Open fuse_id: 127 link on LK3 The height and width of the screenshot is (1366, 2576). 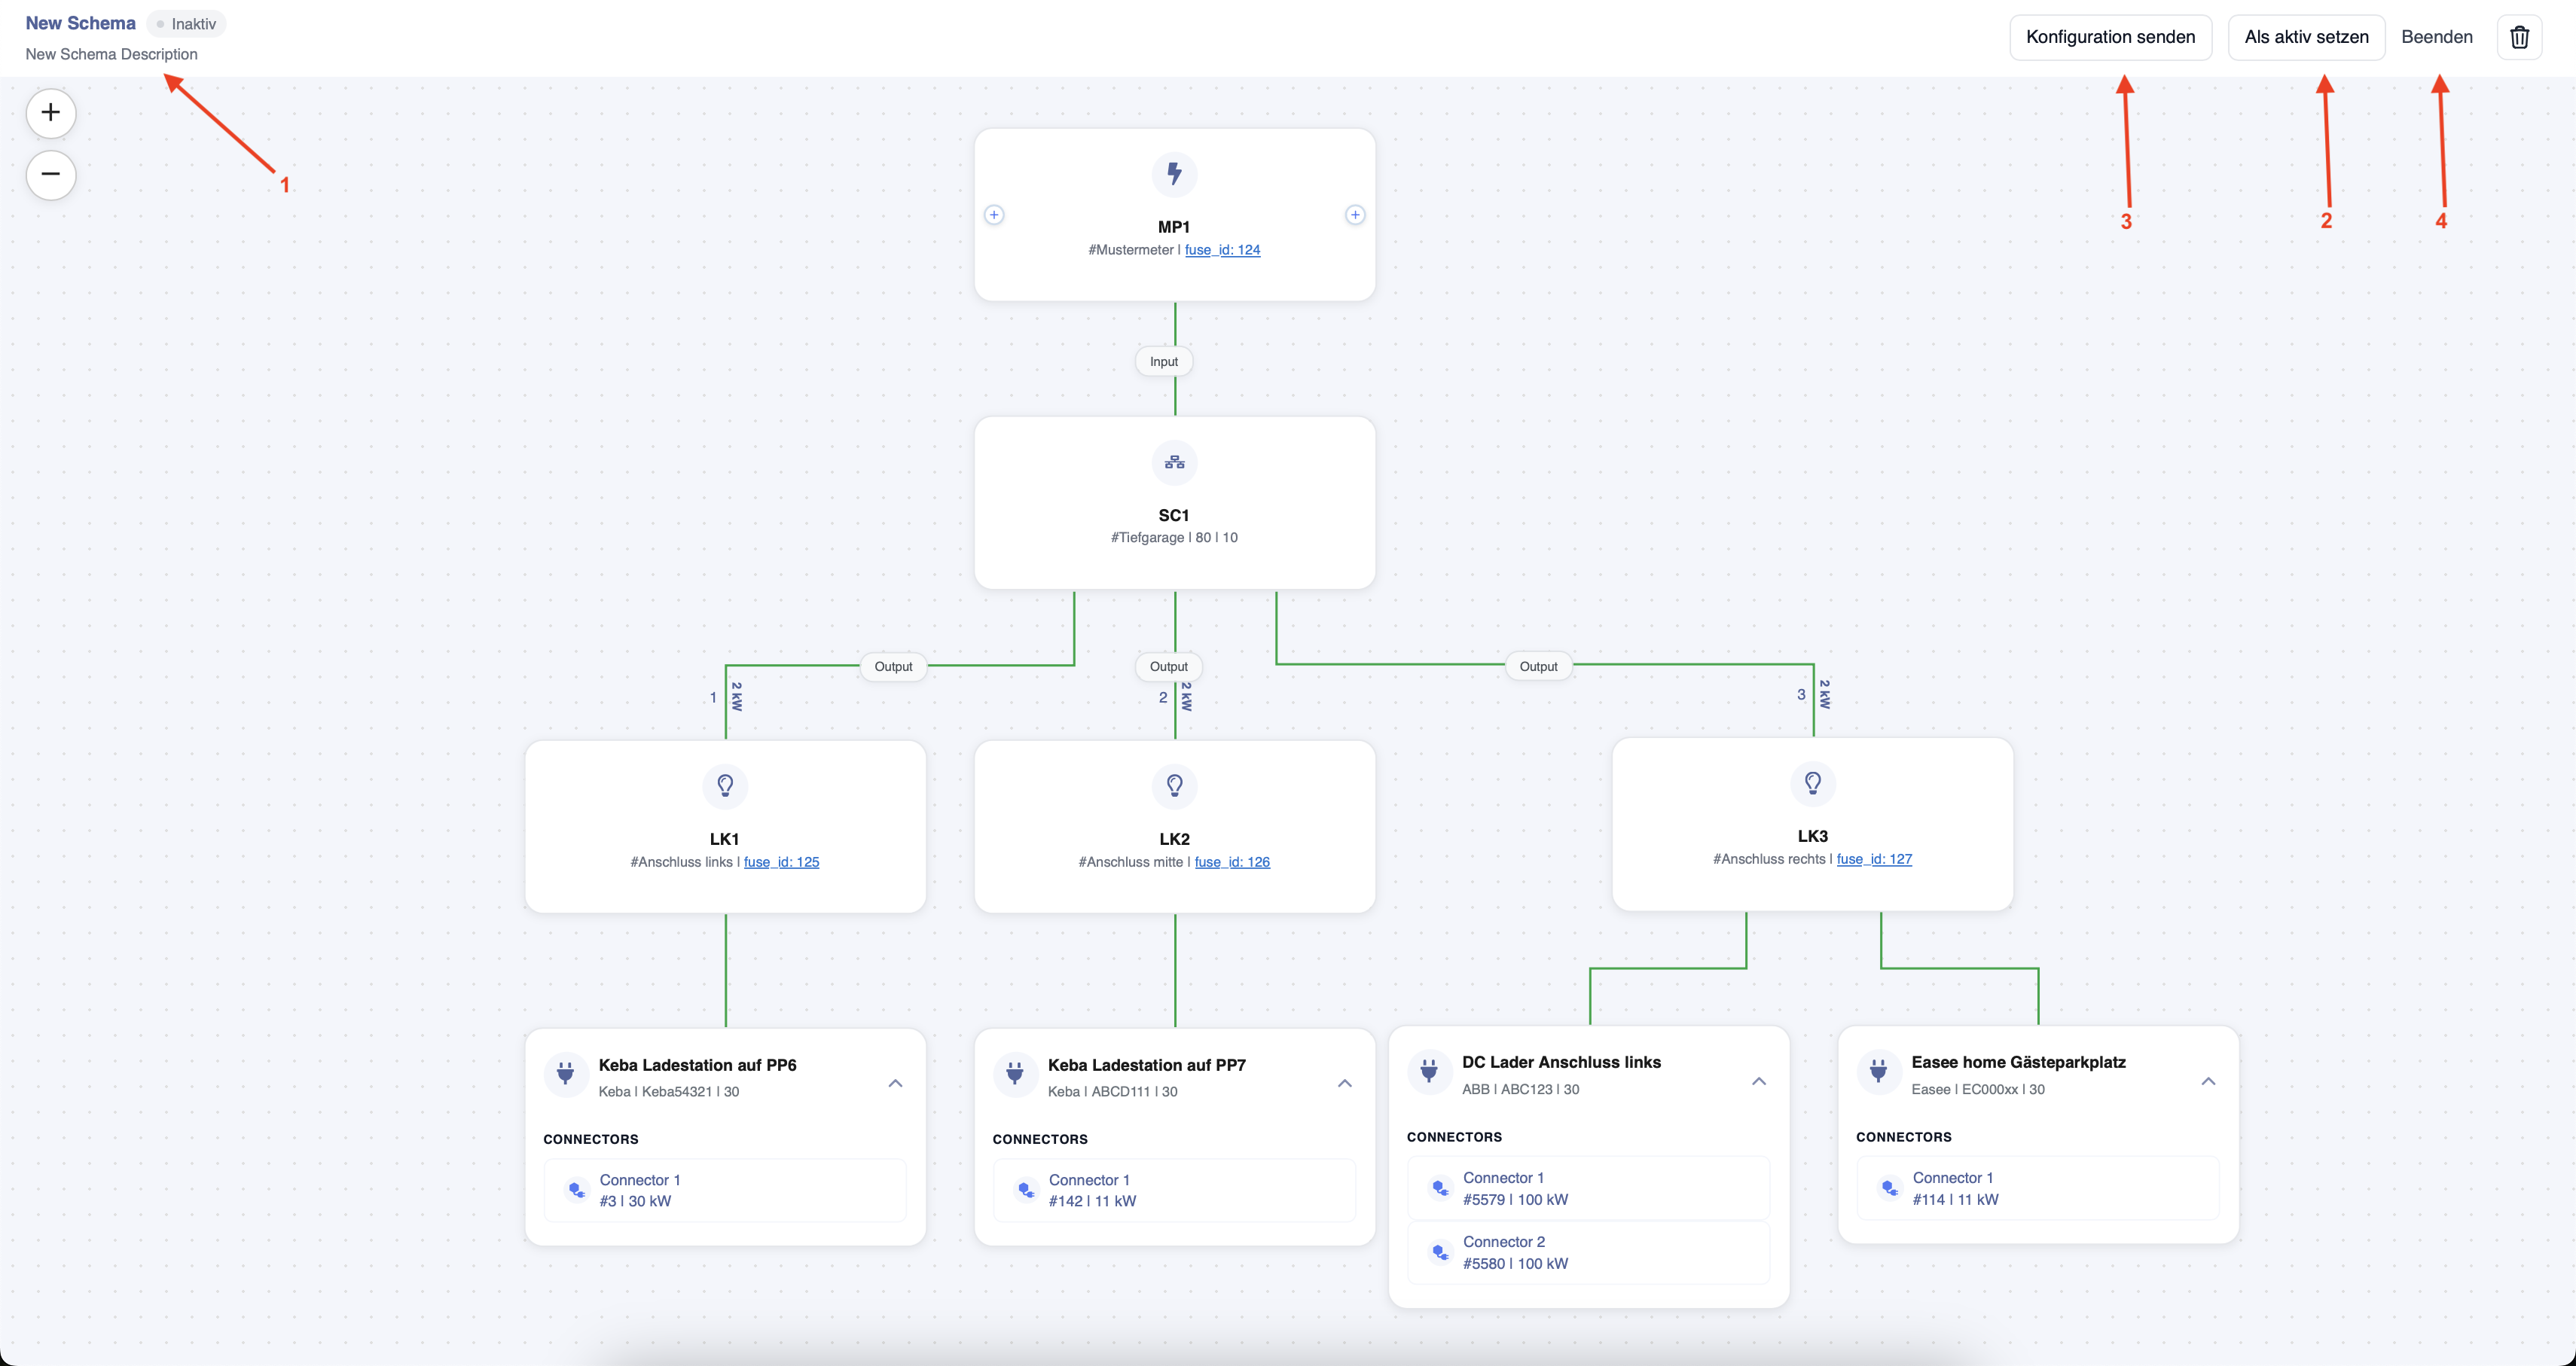[1874, 859]
